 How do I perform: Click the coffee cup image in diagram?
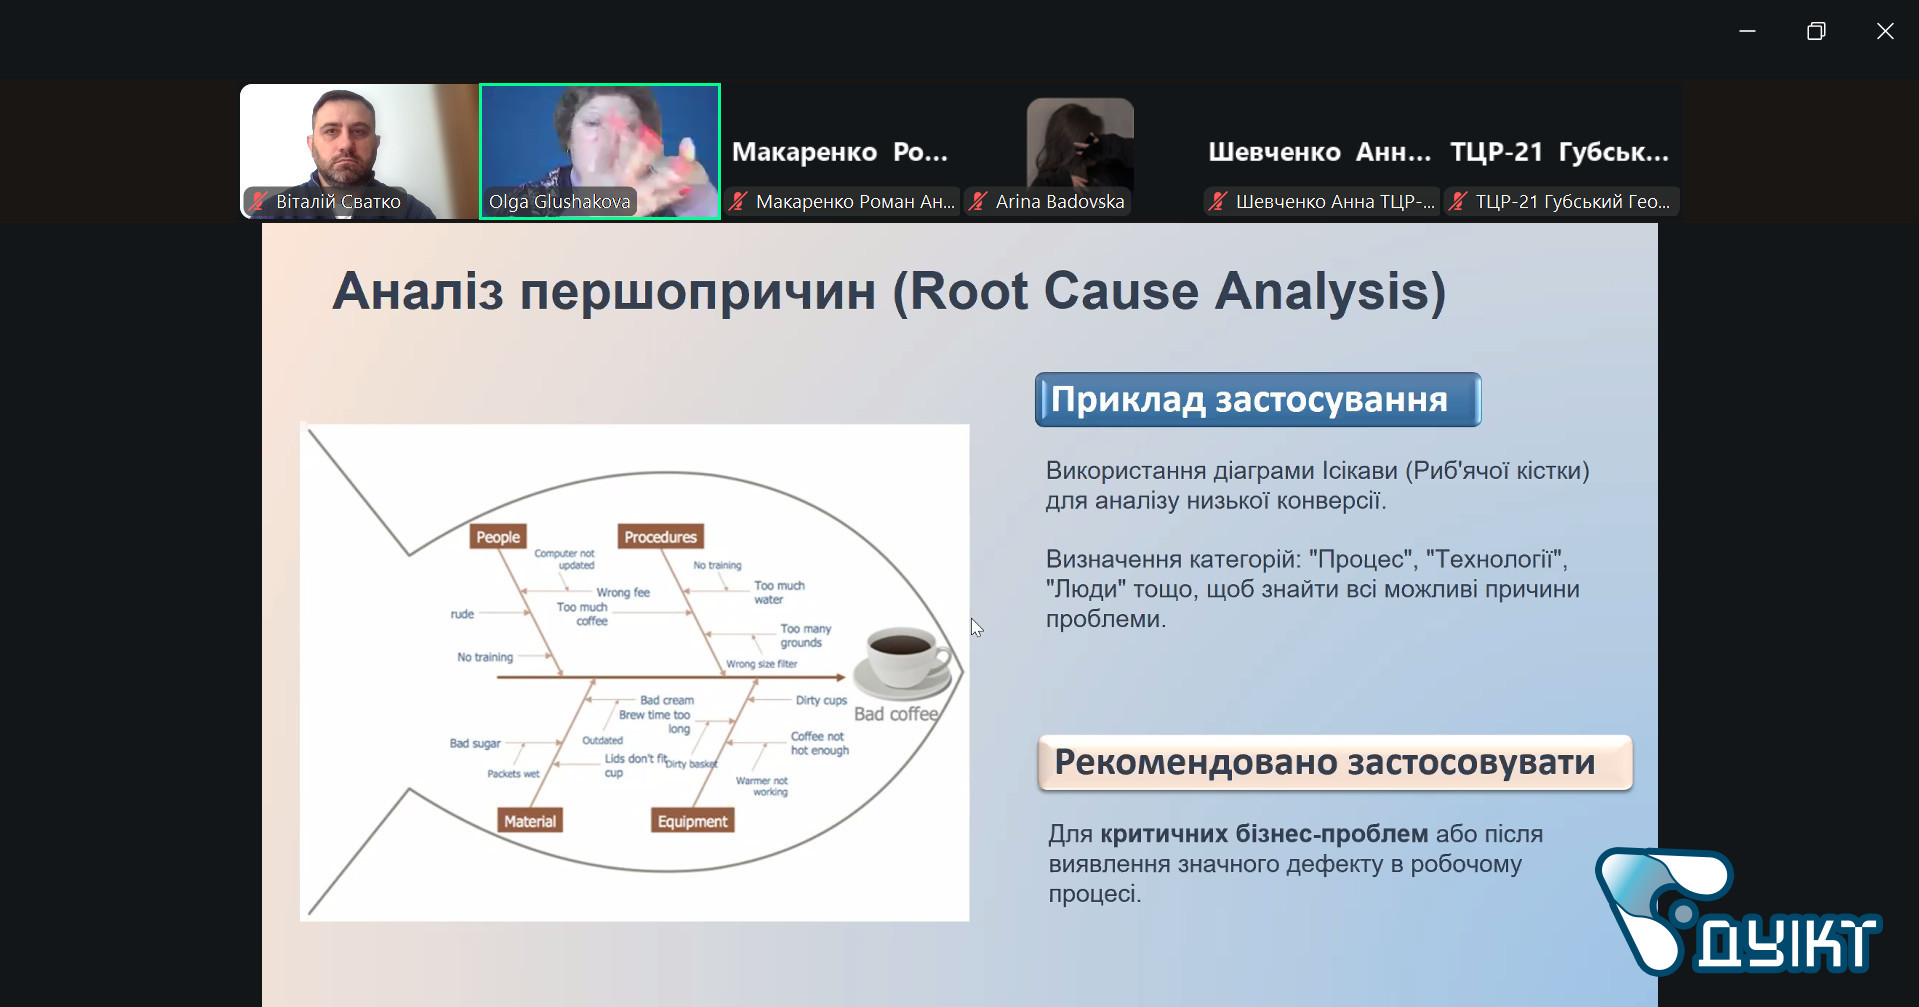(x=904, y=660)
